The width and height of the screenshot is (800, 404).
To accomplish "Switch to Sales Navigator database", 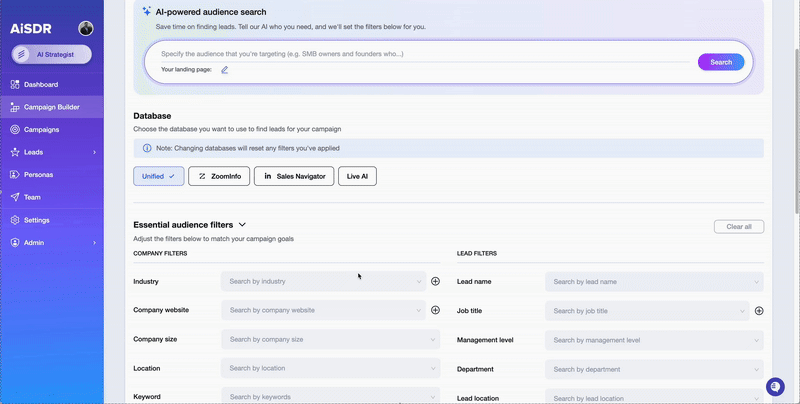I will [294, 176].
